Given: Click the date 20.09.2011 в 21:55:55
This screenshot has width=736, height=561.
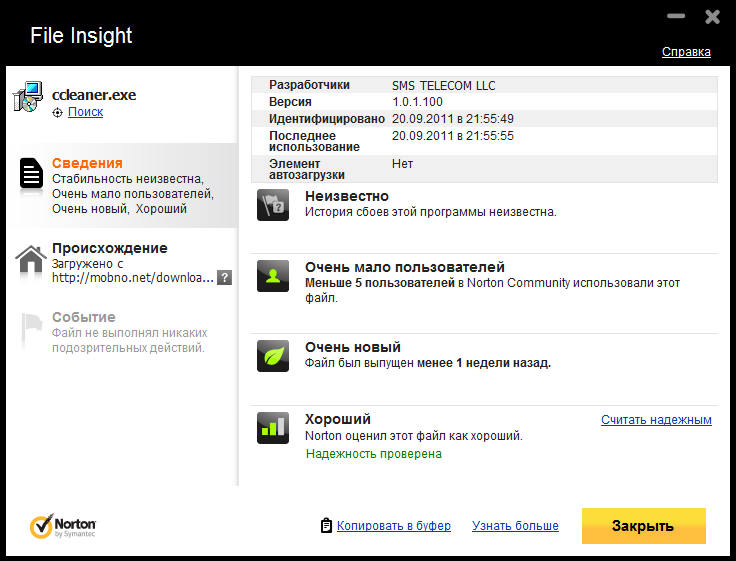Looking at the screenshot, I should point(453,136).
